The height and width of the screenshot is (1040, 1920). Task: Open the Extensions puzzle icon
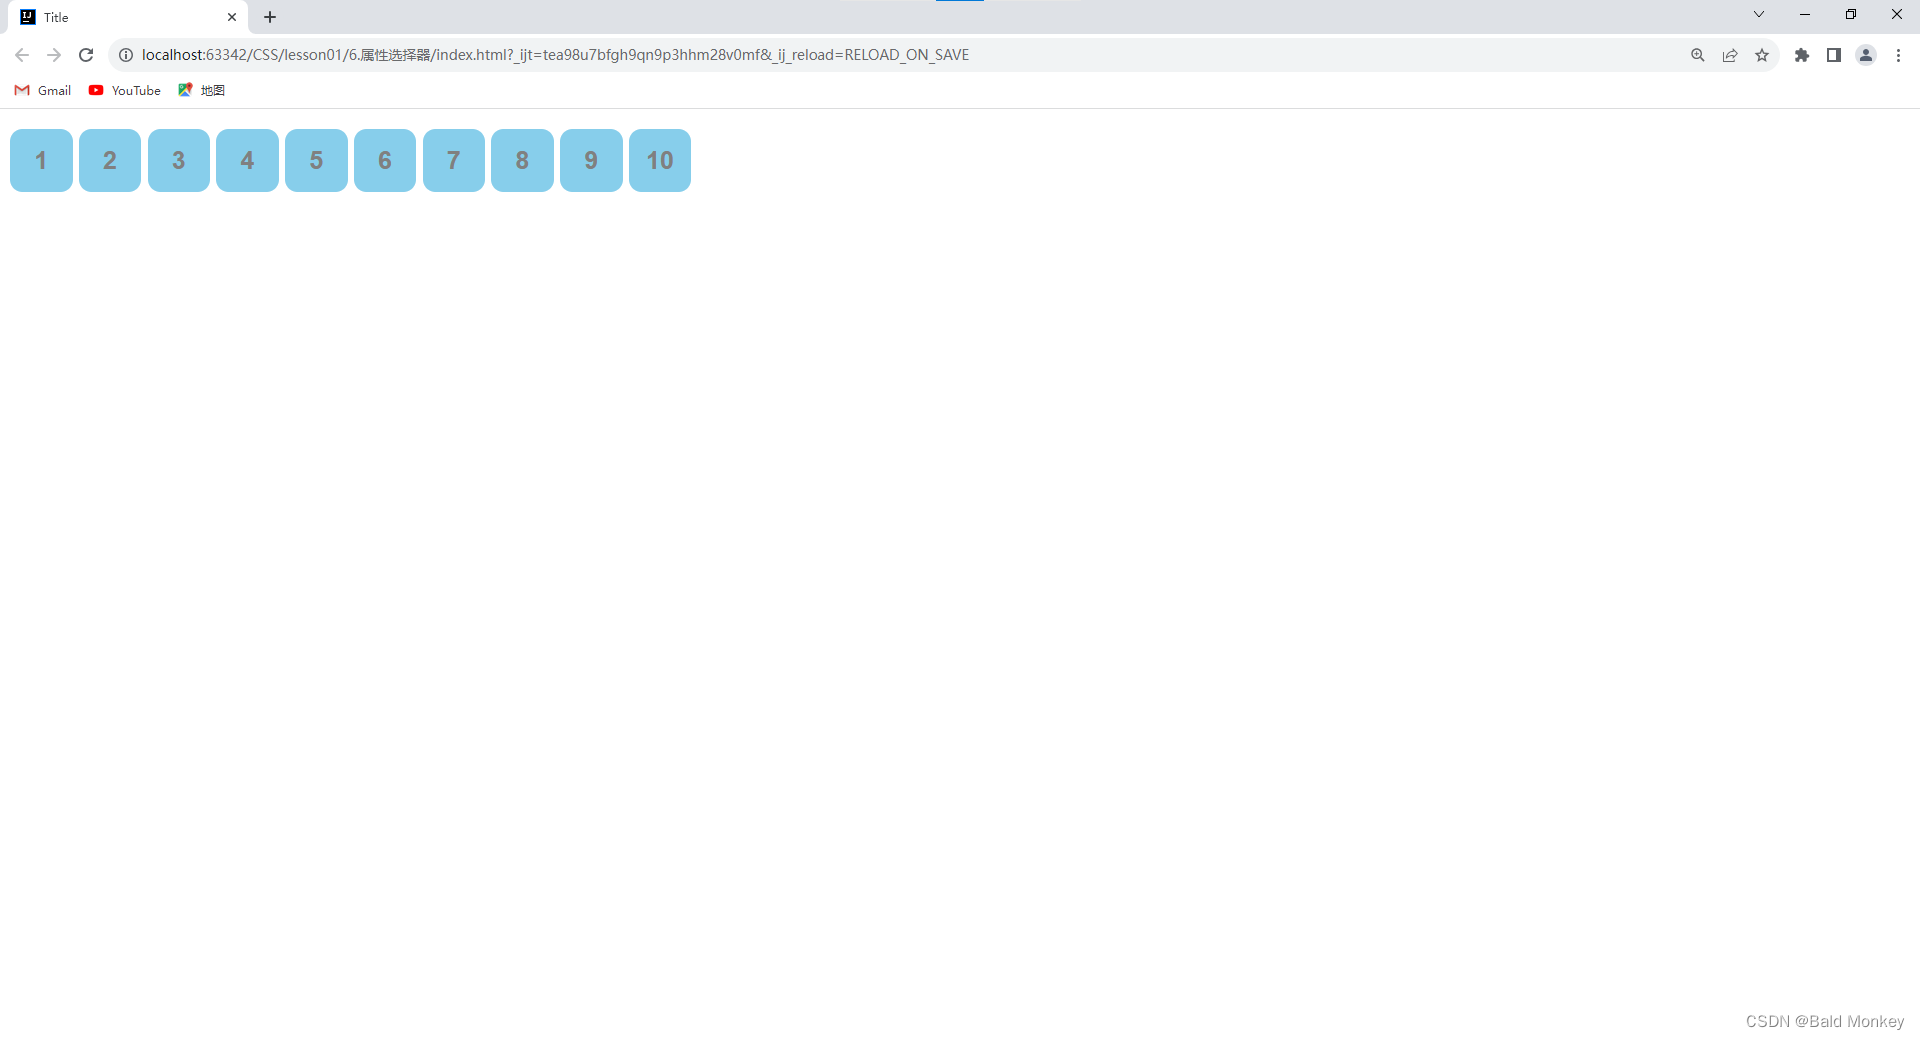(1802, 55)
